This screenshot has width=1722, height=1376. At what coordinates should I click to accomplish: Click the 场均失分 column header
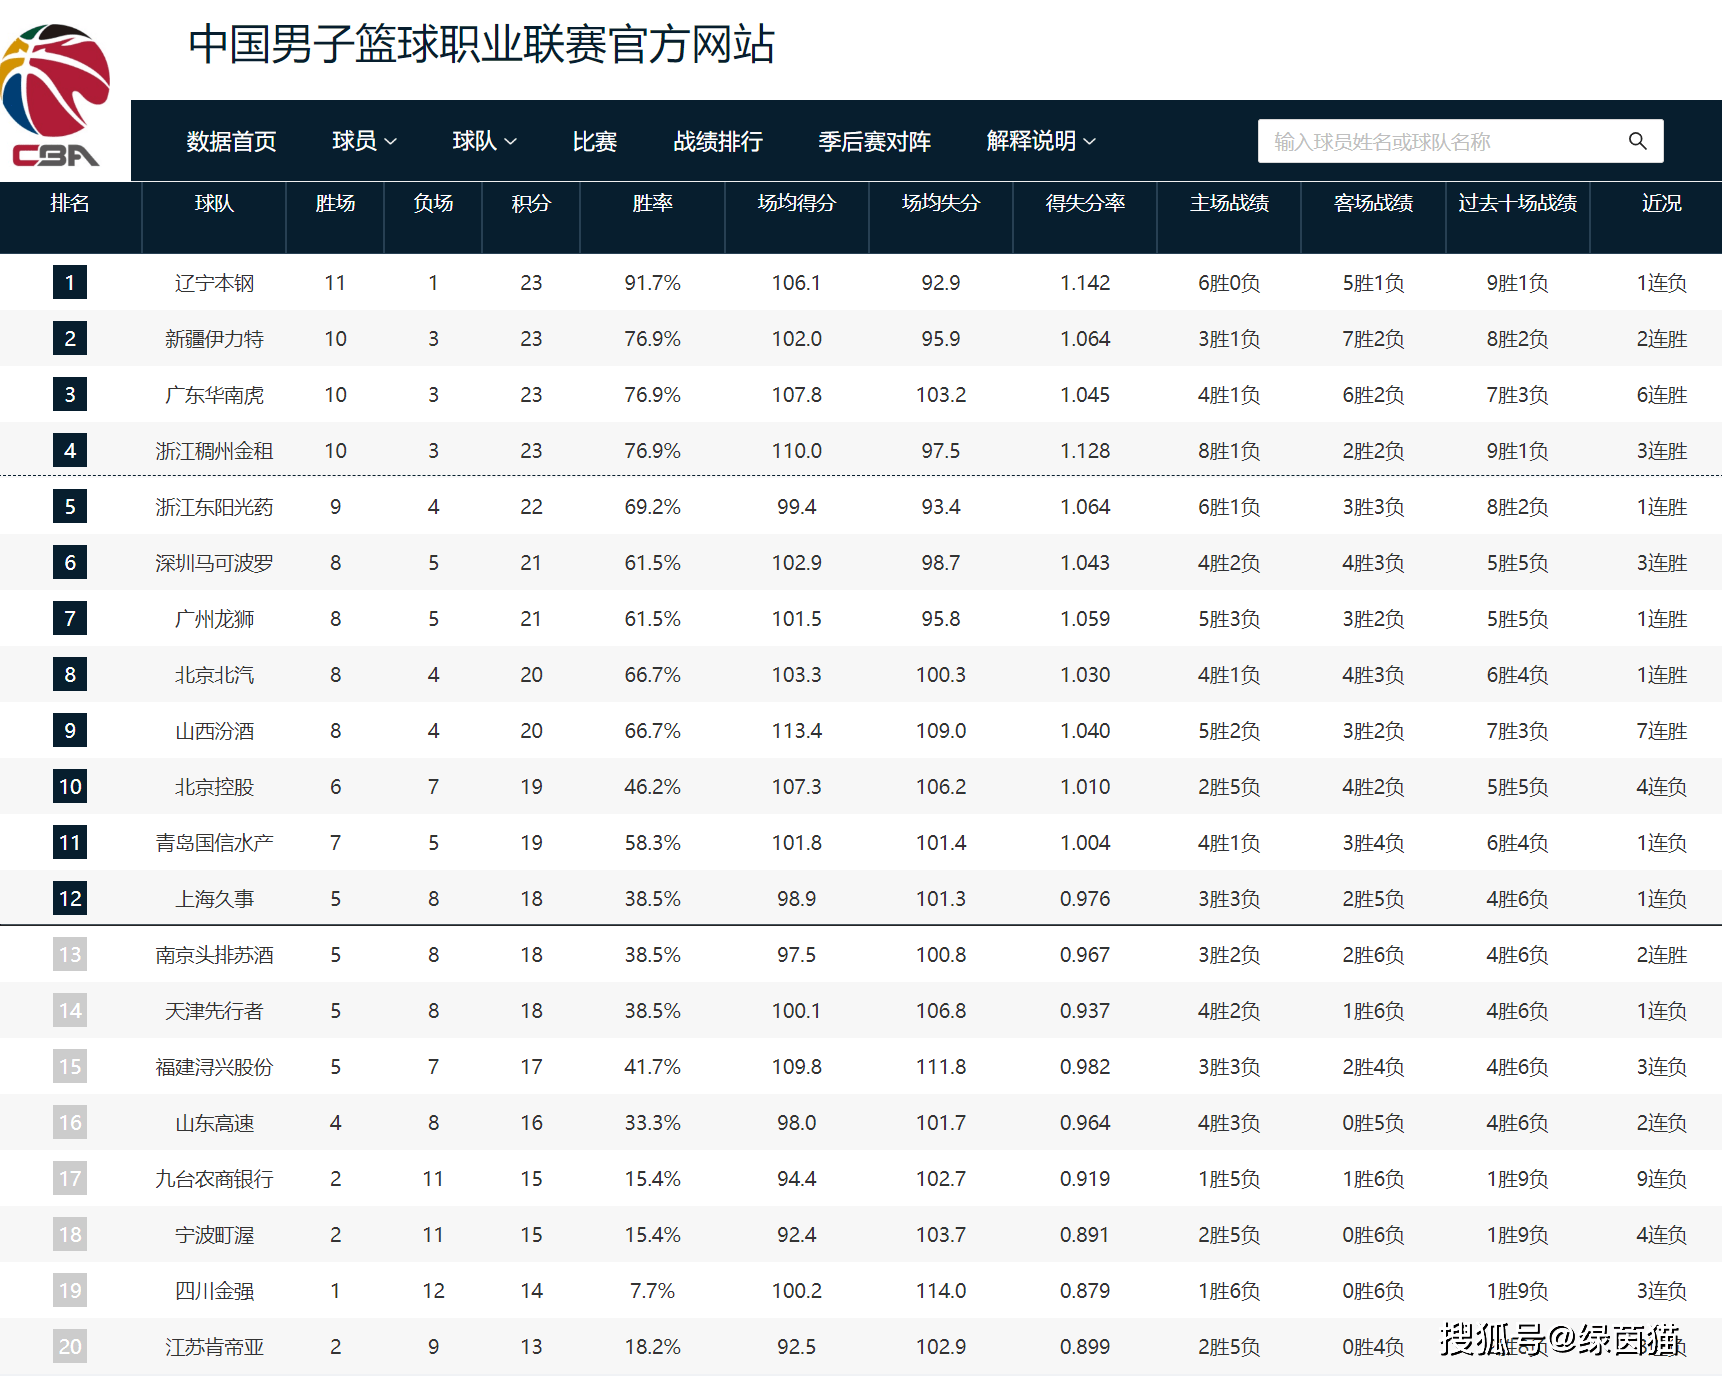pos(940,203)
